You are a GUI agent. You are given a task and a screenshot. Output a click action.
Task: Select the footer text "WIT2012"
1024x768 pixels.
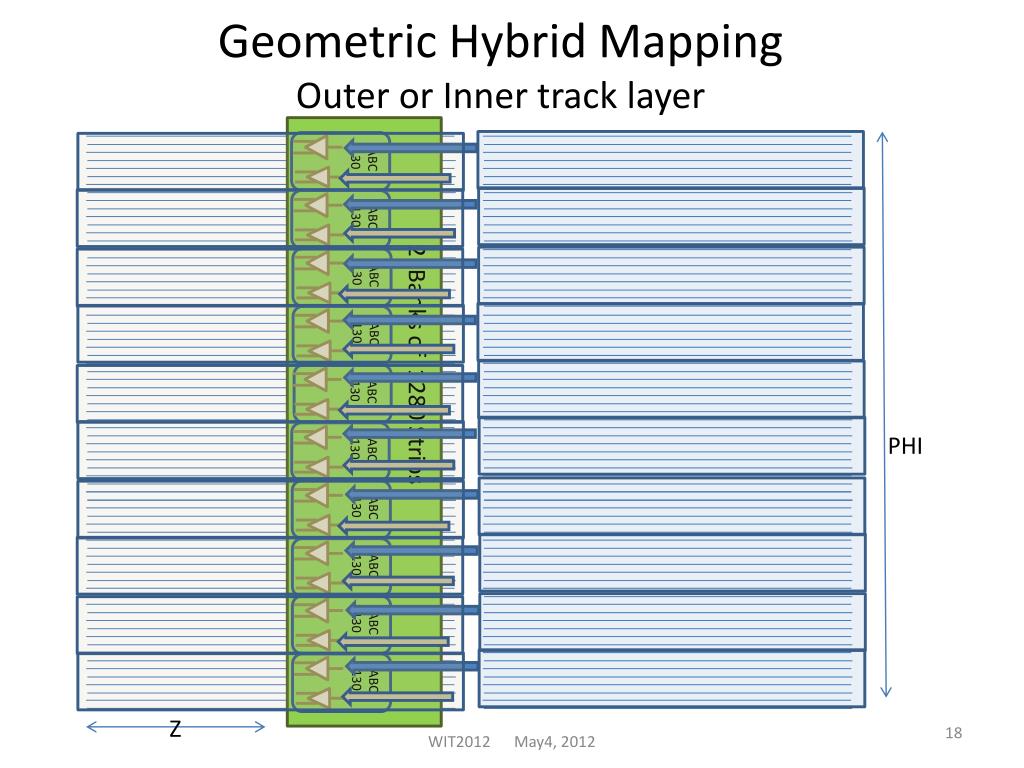[459, 741]
